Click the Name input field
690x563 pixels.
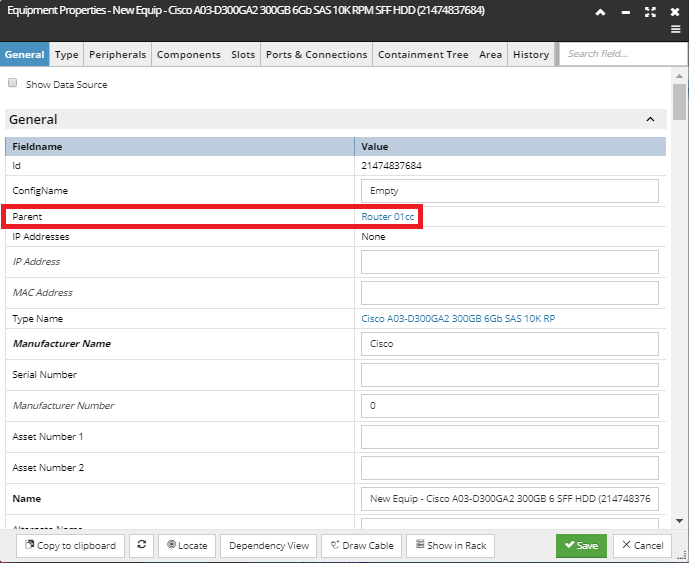click(x=510, y=499)
